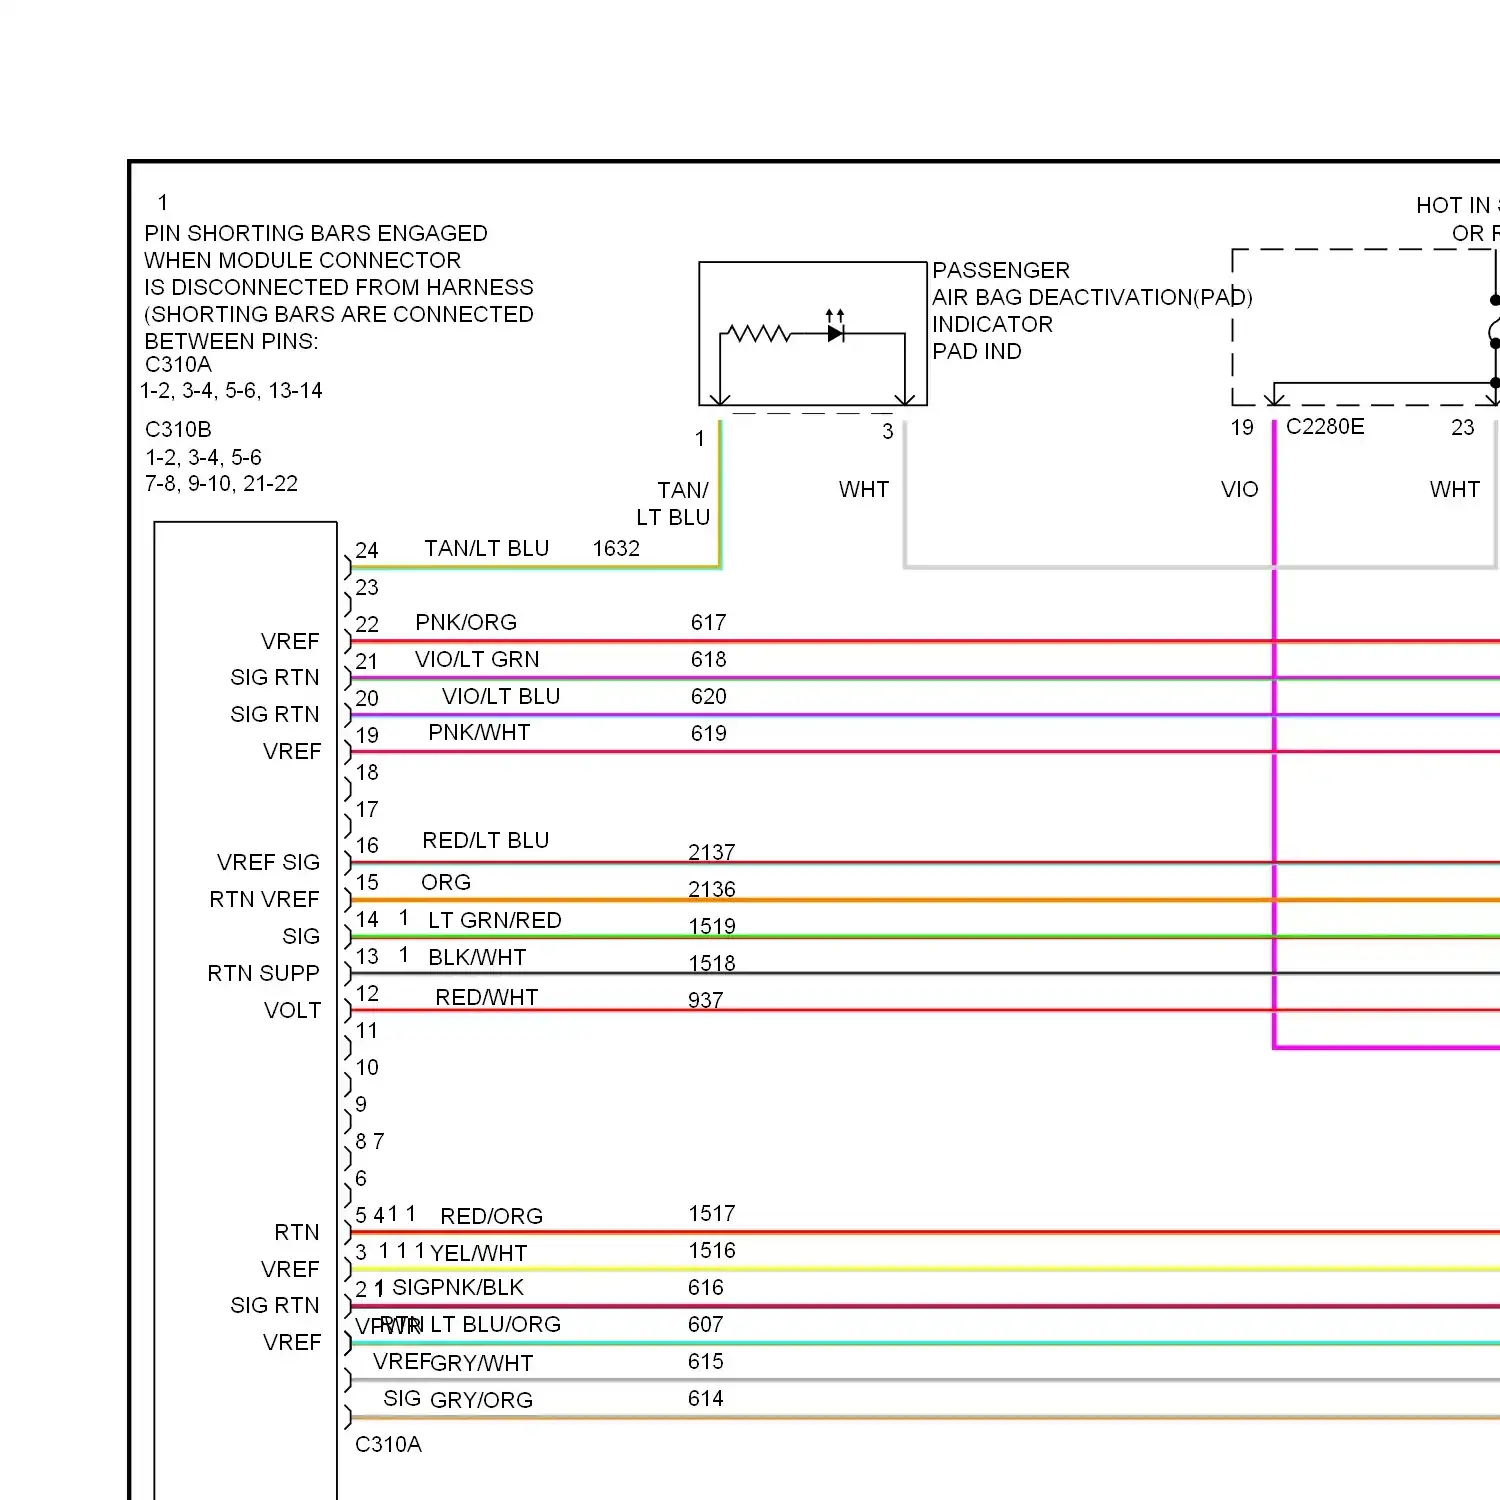This screenshot has height=1500, width=1500.
Task: Click the '7-8, 9-10, 21-22' pin list
Action: (x=222, y=484)
